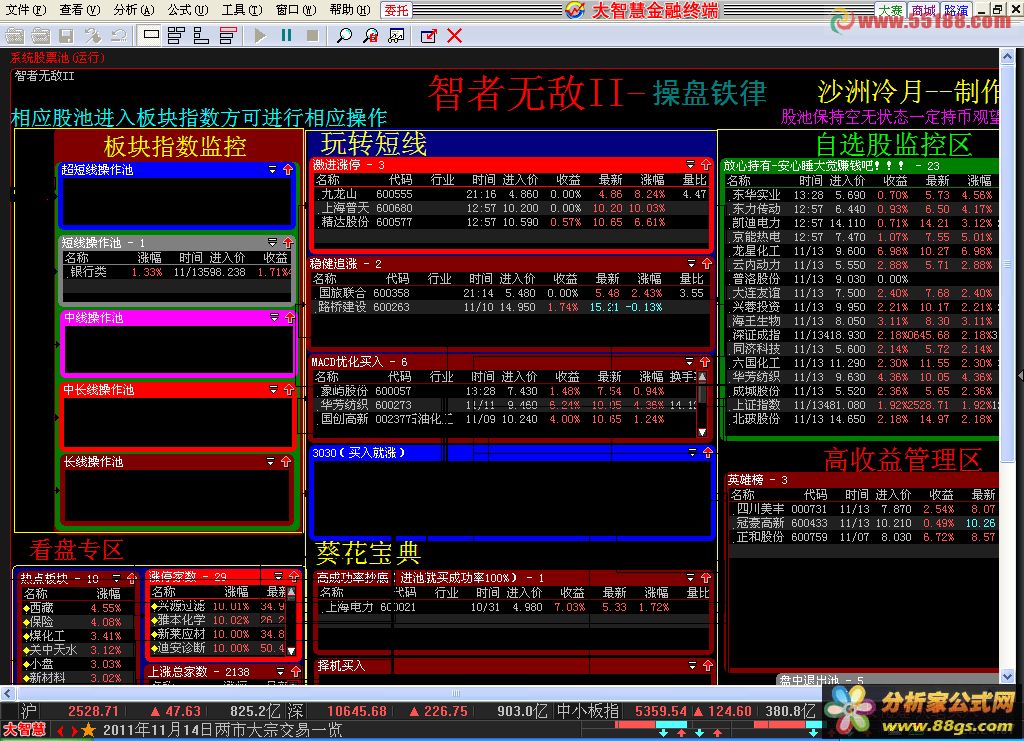Click the pop-out window arrow icon
Screen dimensions: 1024x741
[428, 35]
